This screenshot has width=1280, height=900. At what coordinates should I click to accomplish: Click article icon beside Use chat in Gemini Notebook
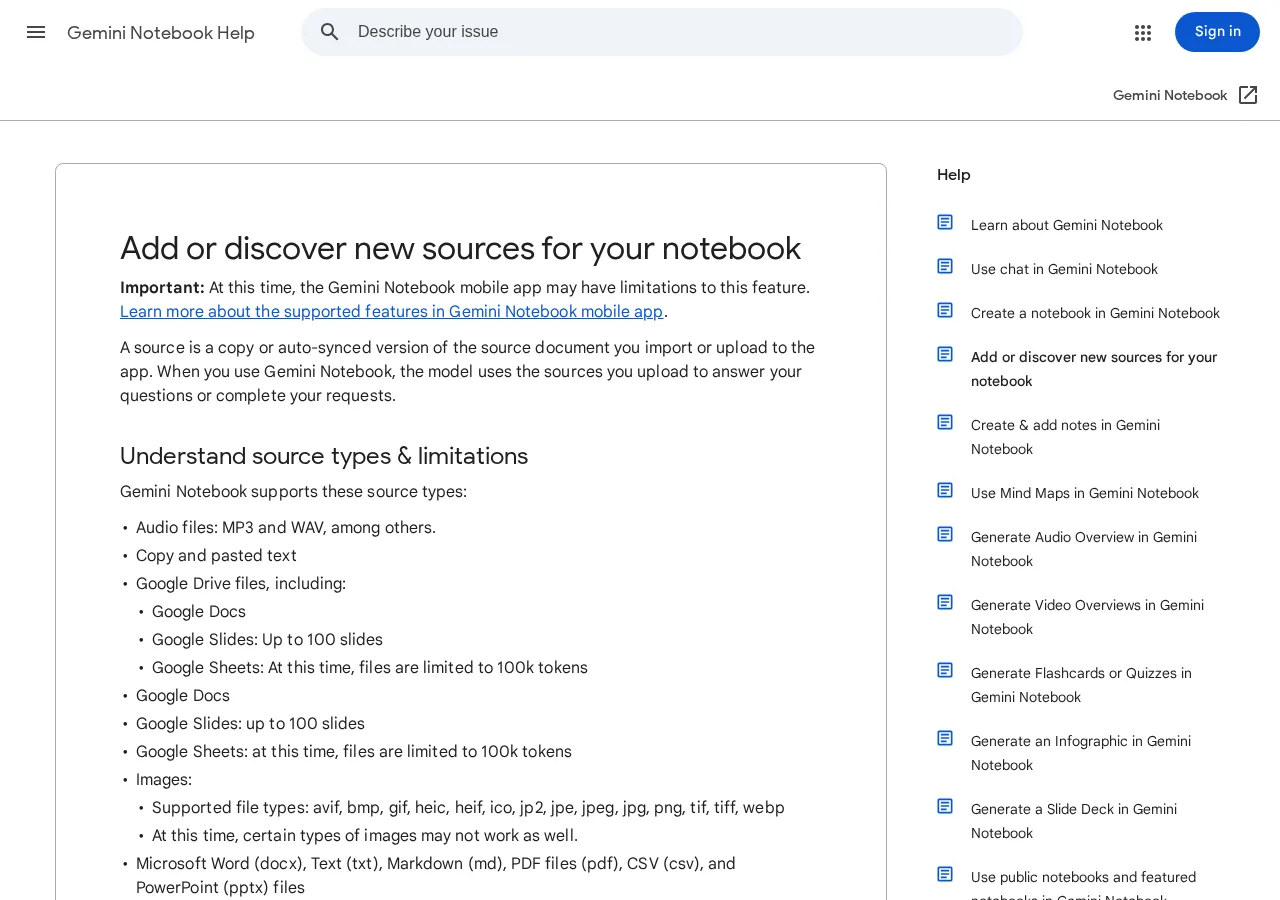pos(945,266)
